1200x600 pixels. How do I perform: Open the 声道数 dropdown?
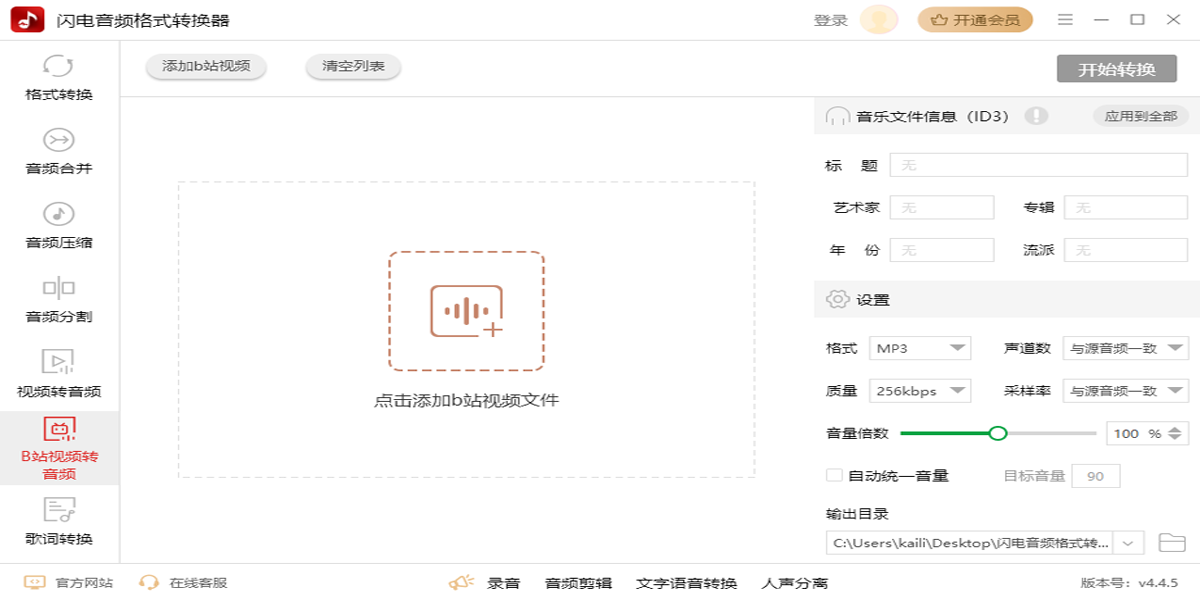coord(1125,348)
